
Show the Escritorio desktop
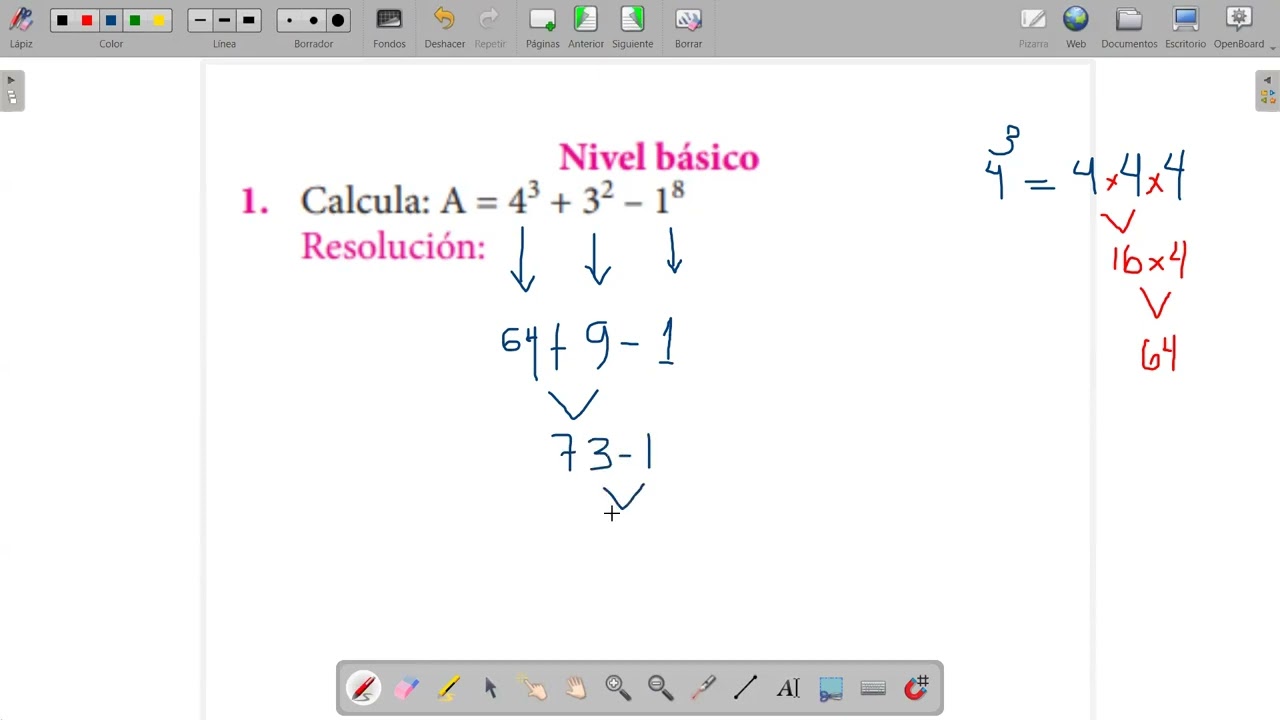1185,27
